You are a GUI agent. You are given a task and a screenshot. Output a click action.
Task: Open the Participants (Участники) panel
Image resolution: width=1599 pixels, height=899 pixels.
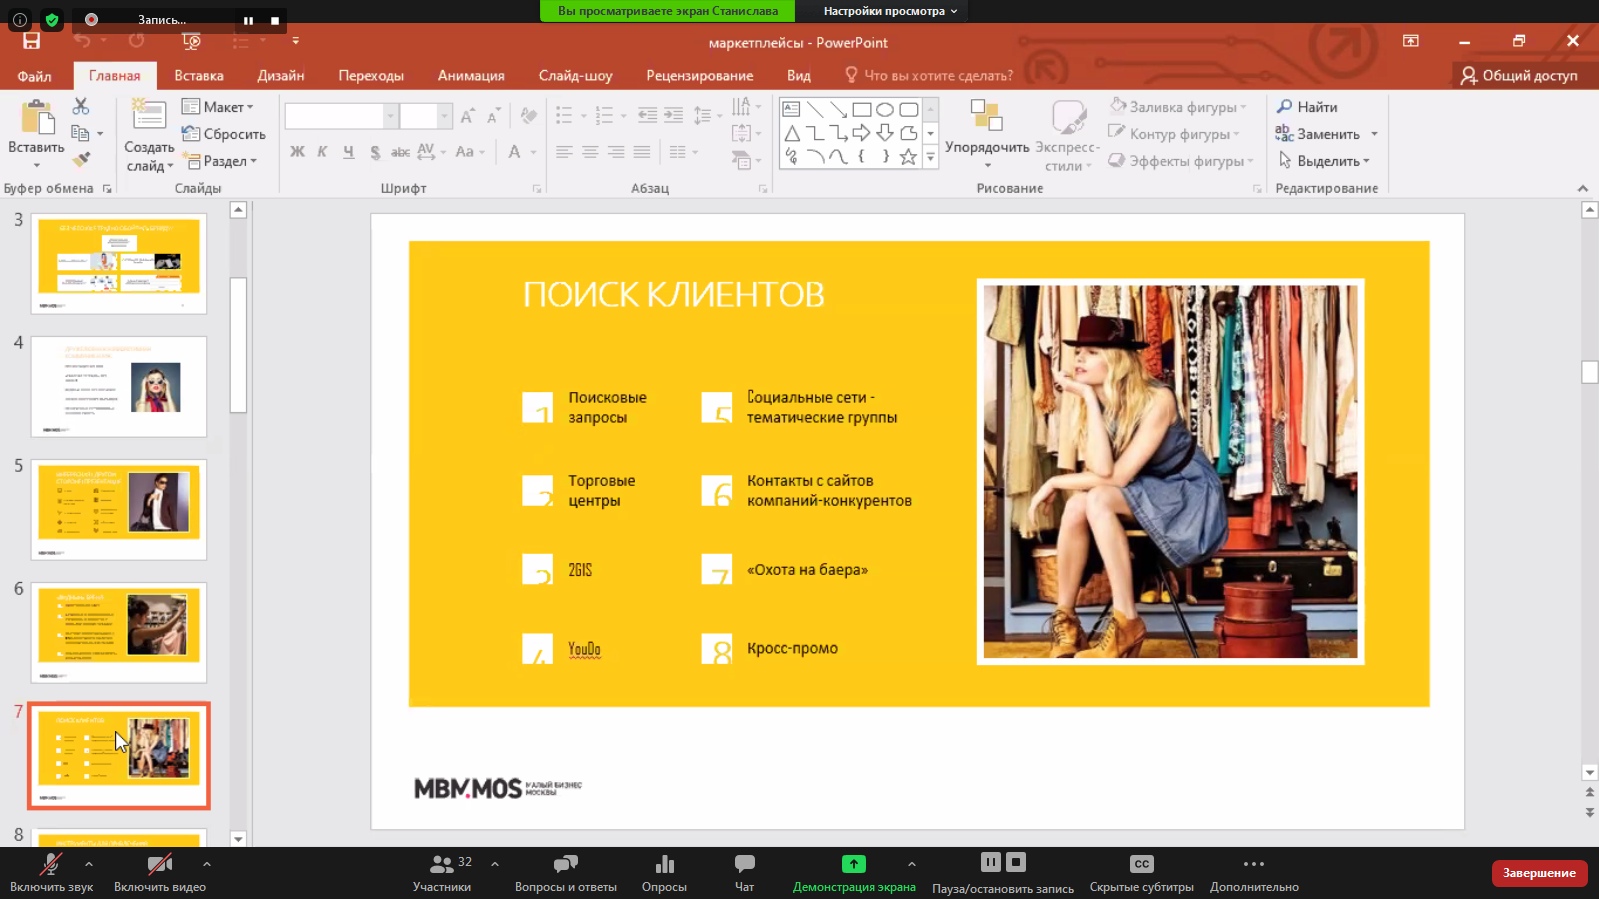[x=441, y=872]
